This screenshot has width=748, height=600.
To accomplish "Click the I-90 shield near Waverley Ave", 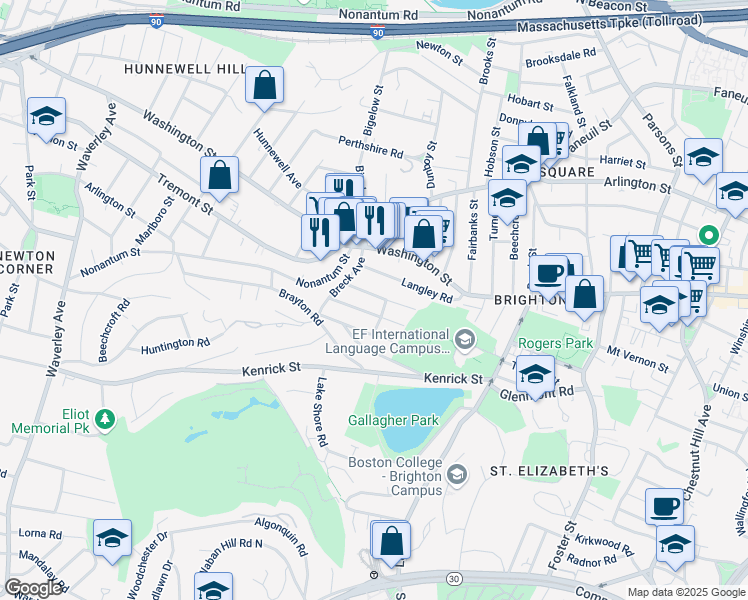I will 156,21.
